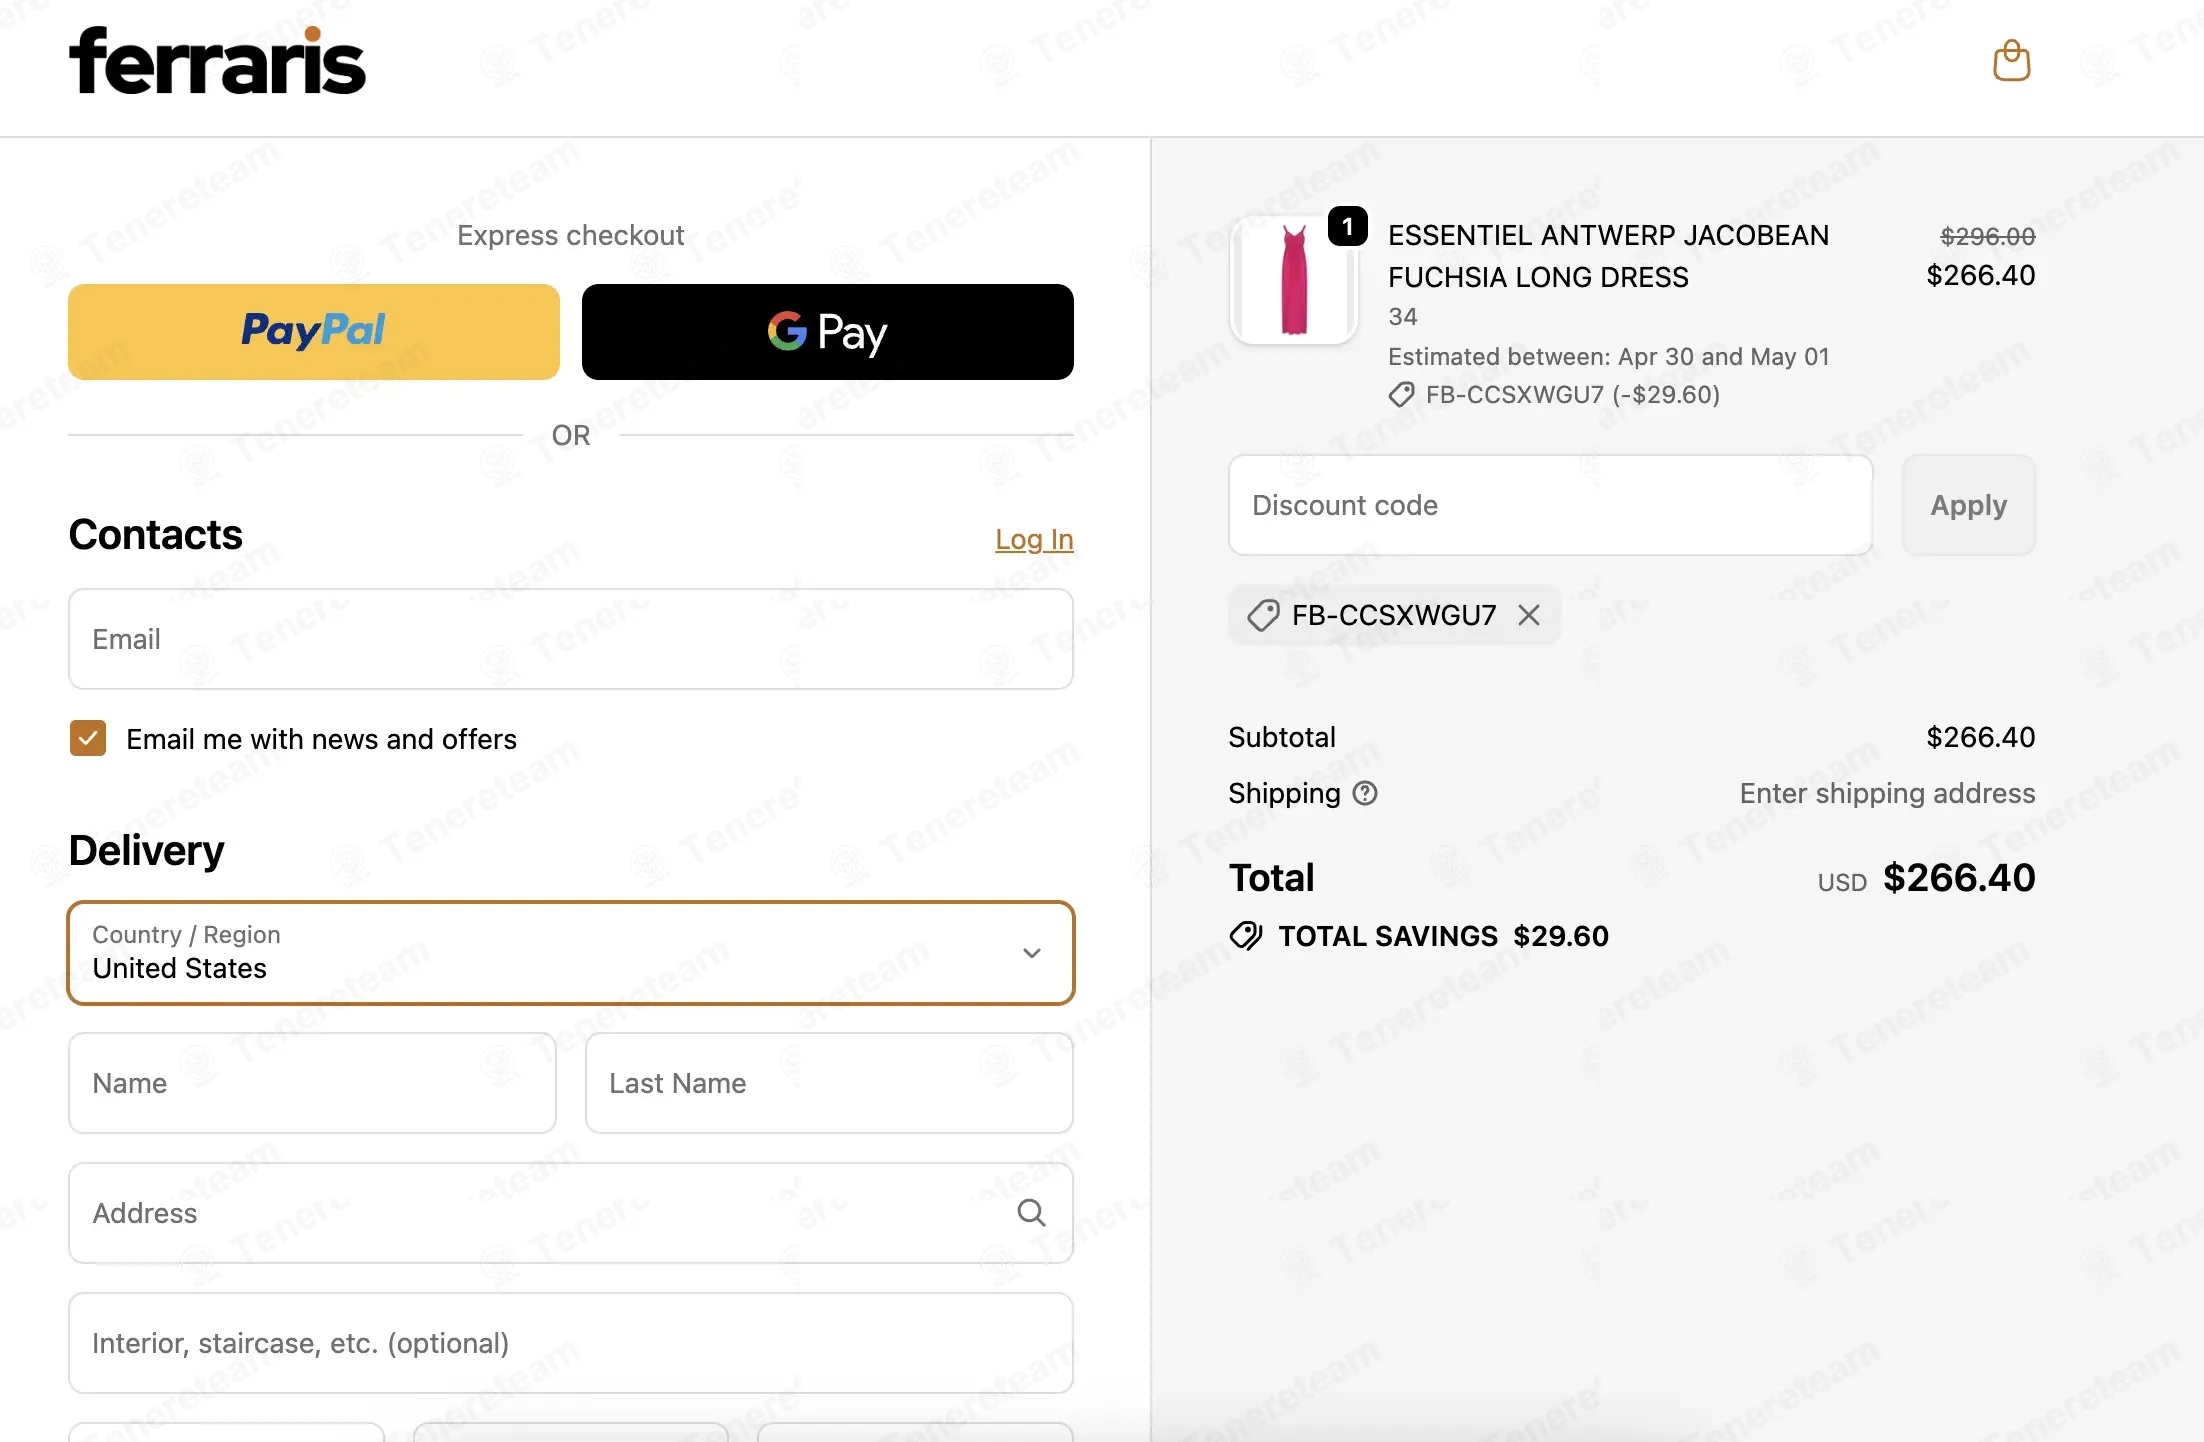Uncheck Email me with news and offers
This screenshot has width=2204, height=1442.
click(88, 738)
